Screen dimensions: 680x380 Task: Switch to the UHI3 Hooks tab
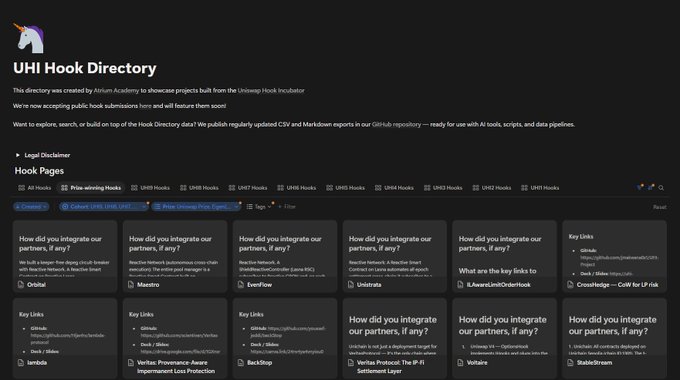(x=443, y=188)
